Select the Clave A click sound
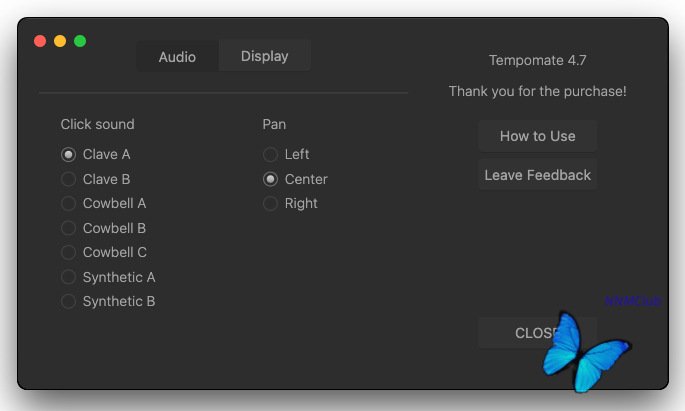 coord(69,155)
